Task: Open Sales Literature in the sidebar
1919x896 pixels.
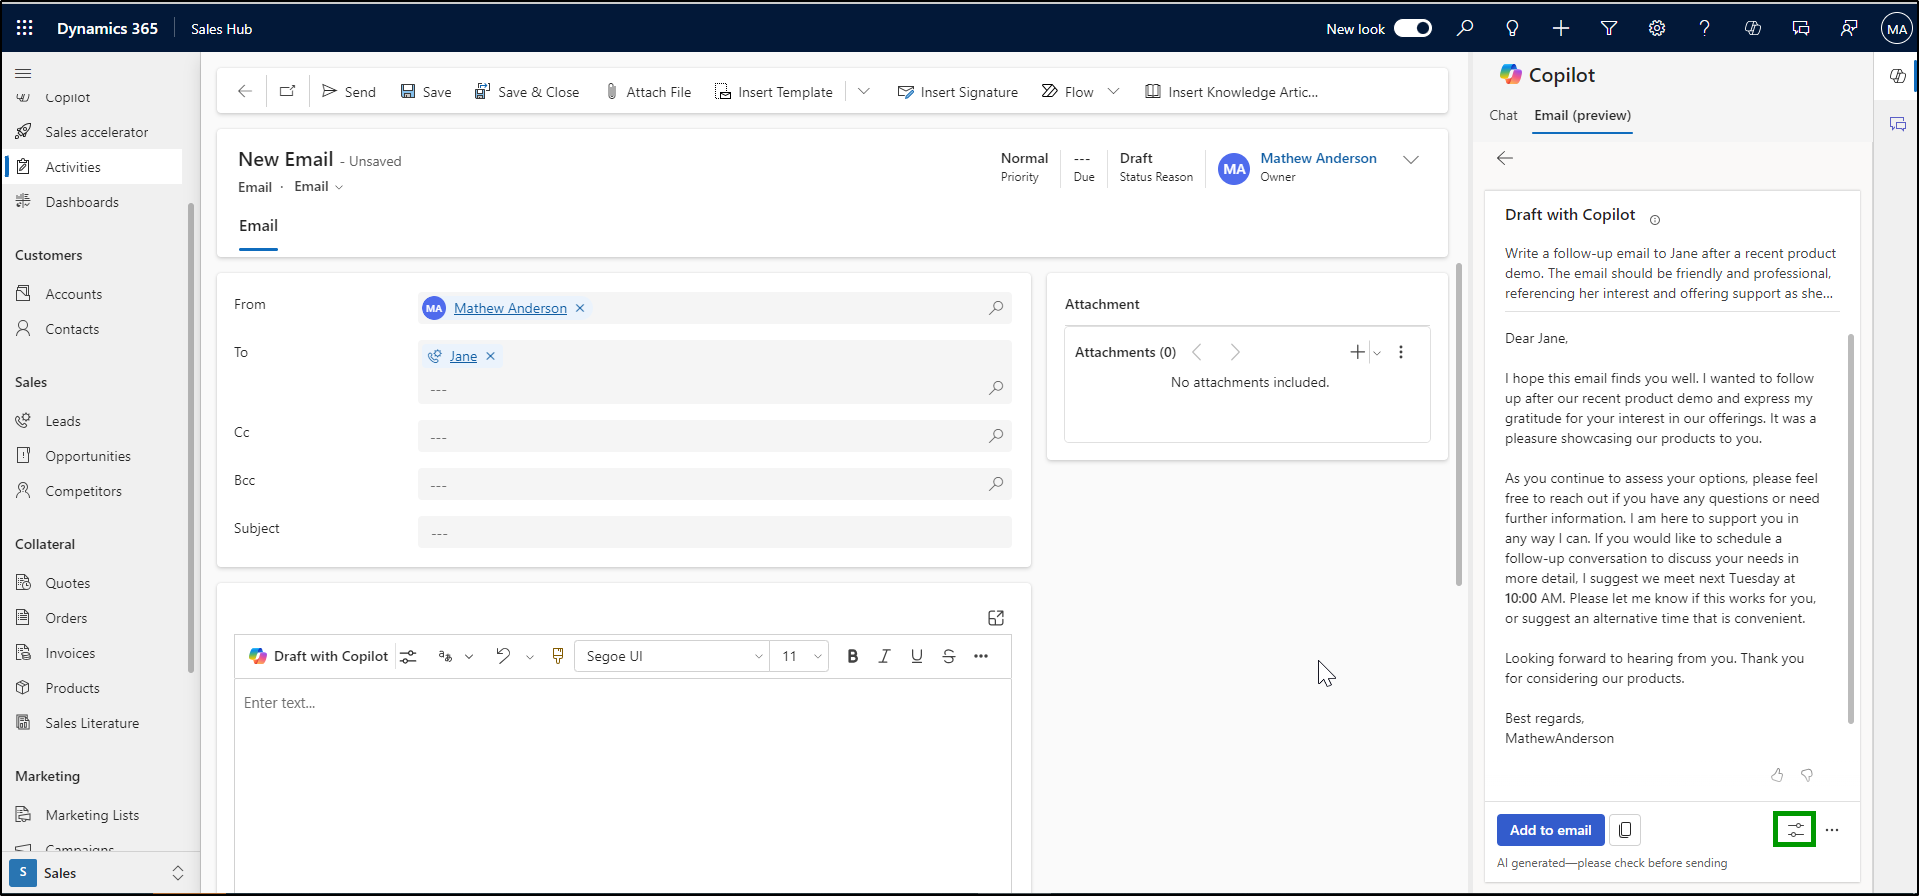Action: tap(91, 723)
